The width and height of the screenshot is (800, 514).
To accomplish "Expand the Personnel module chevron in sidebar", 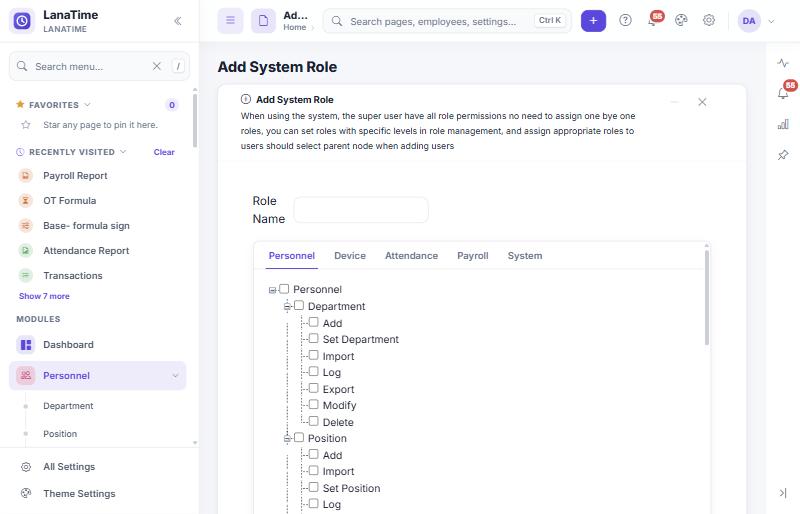I will pos(176,376).
